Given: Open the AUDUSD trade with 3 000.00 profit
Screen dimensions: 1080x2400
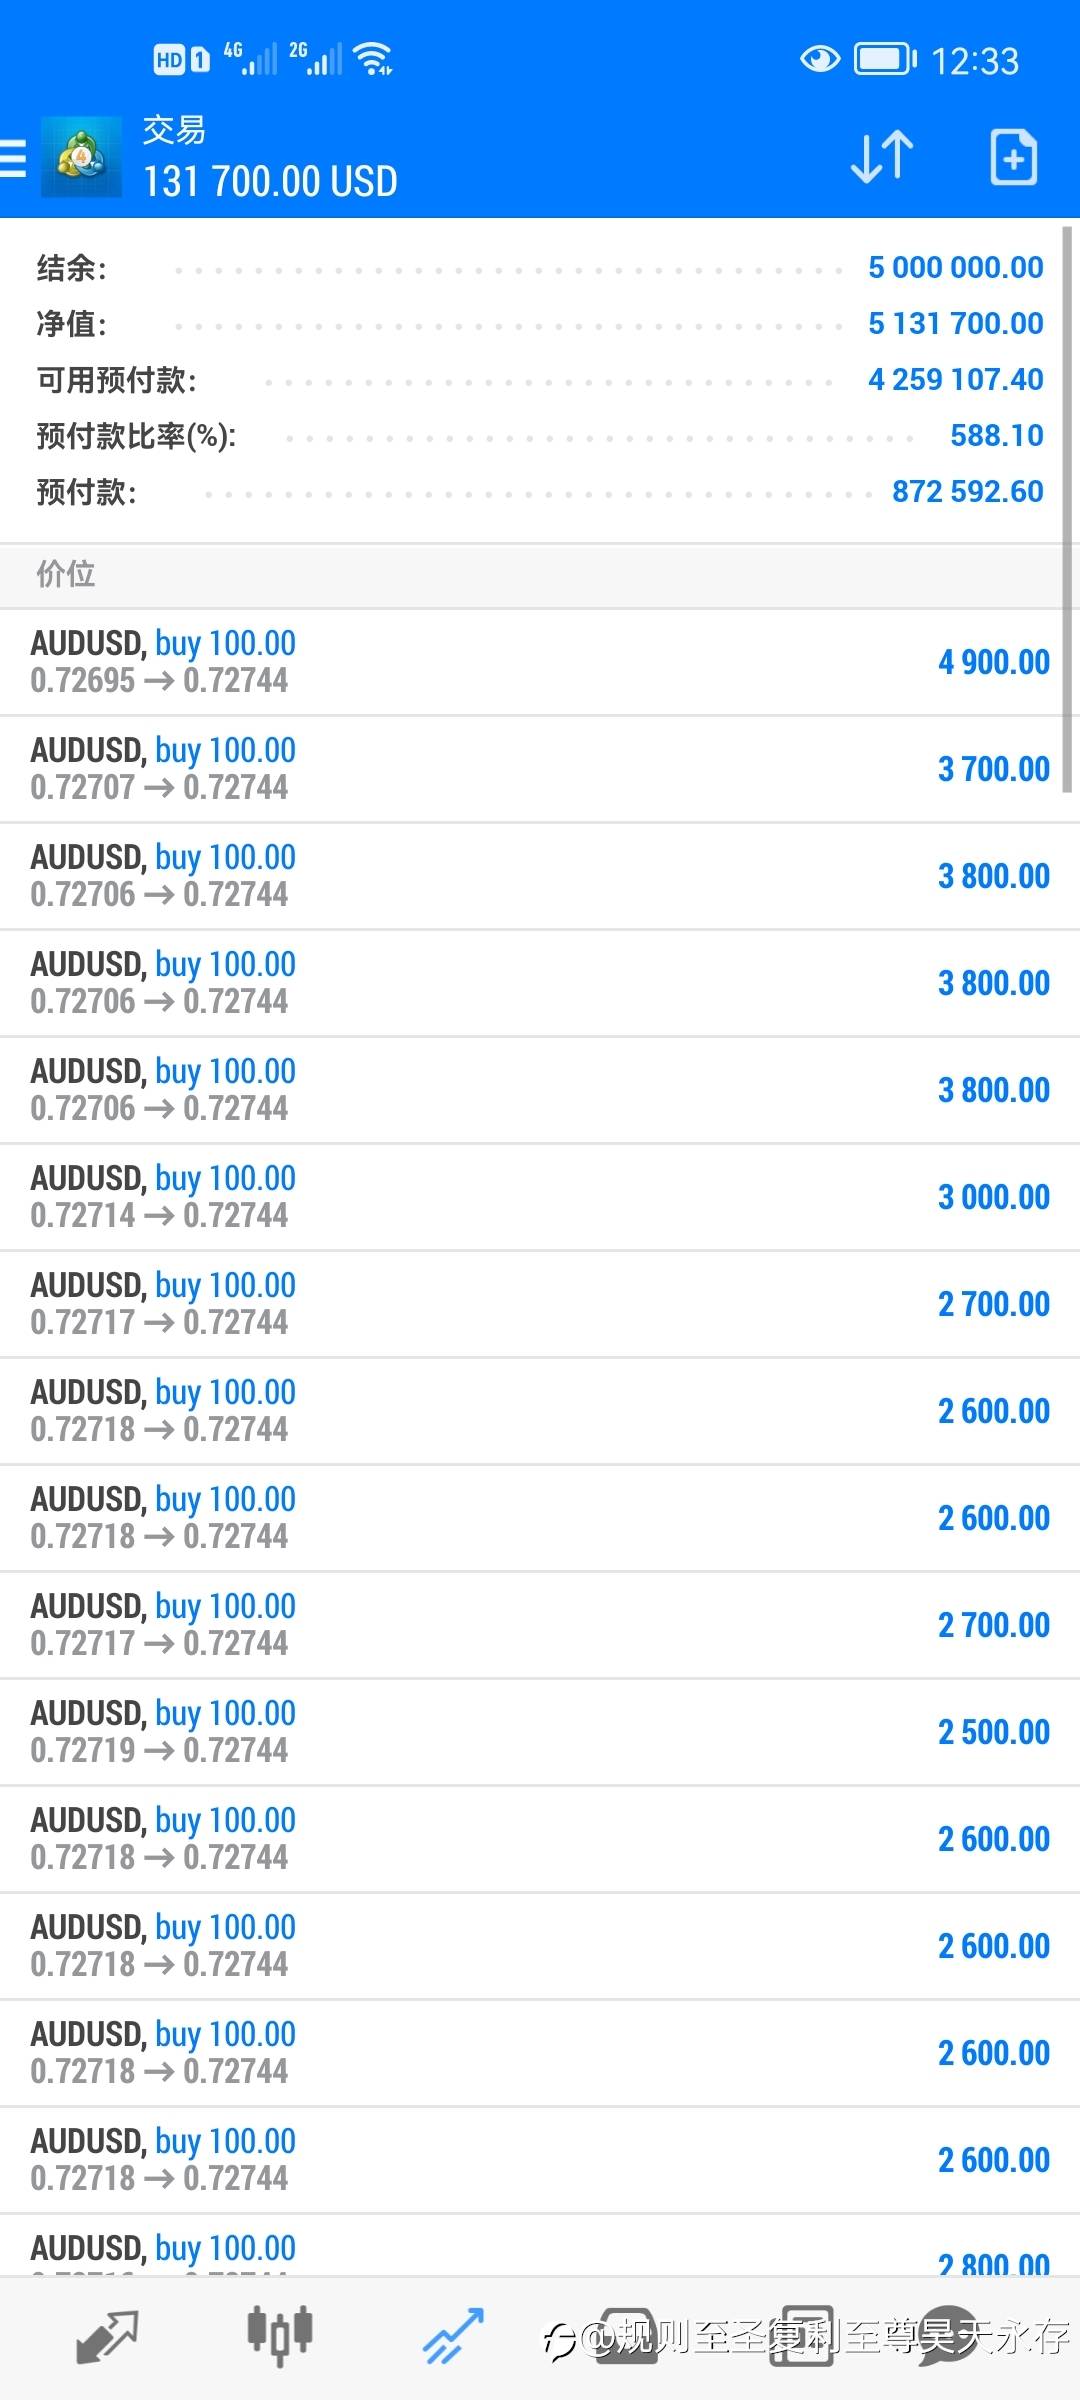Looking at the screenshot, I should click(x=540, y=1197).
